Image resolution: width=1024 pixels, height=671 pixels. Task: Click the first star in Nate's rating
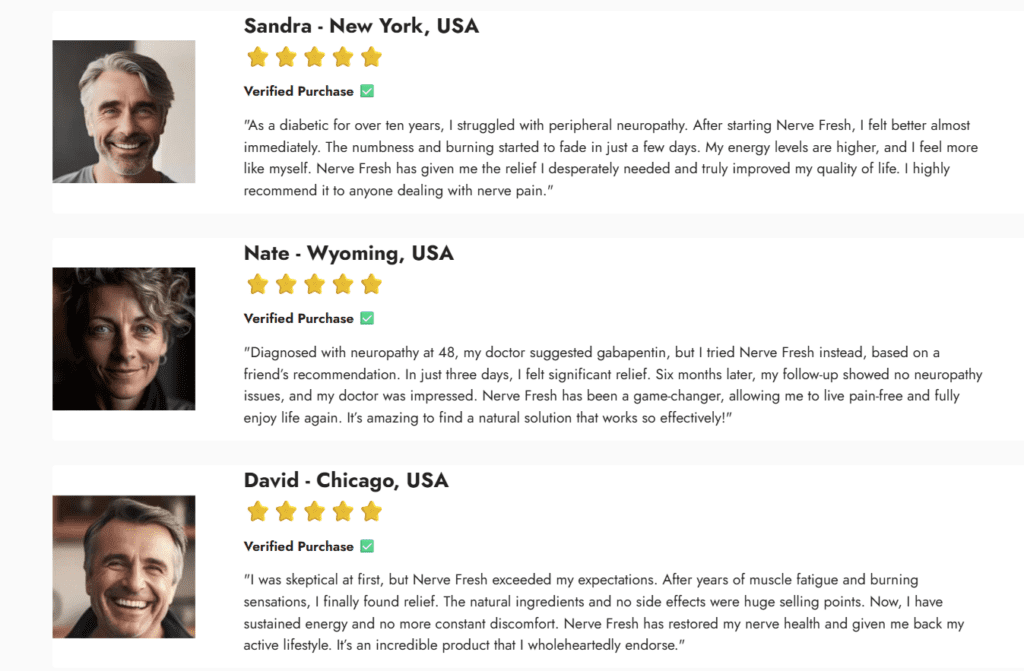(x=258, y=284)
